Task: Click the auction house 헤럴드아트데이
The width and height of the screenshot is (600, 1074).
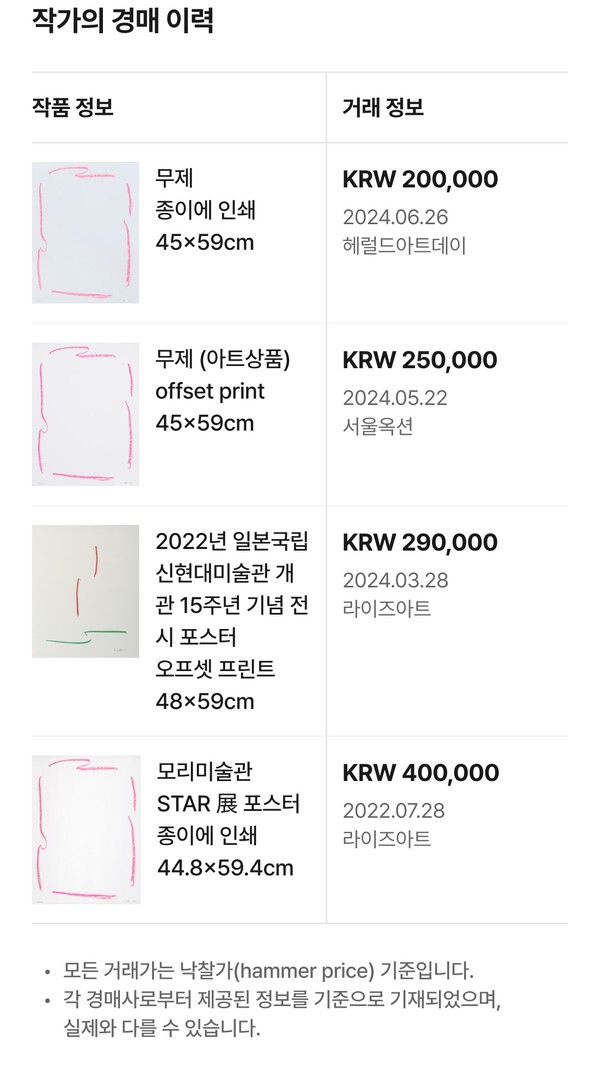Action: tap(404, 245)
